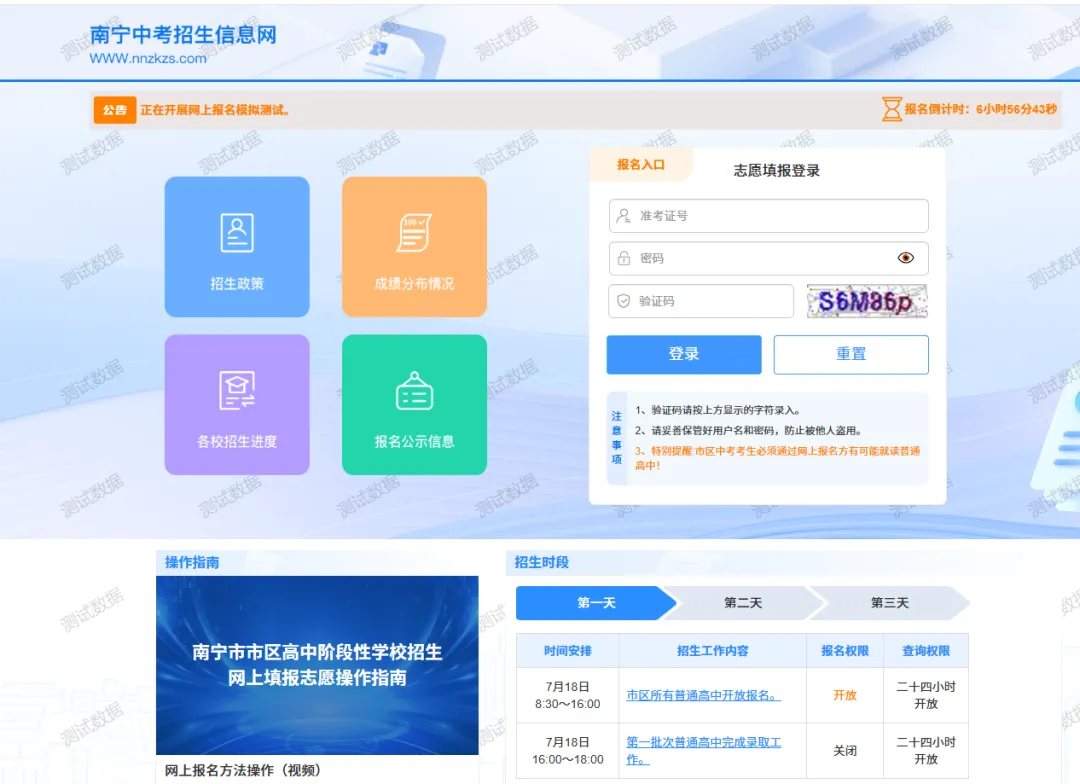Click the 7月18日 8:30～16:00 time cell
The image size is (1080, 784).
pos(568,695)
